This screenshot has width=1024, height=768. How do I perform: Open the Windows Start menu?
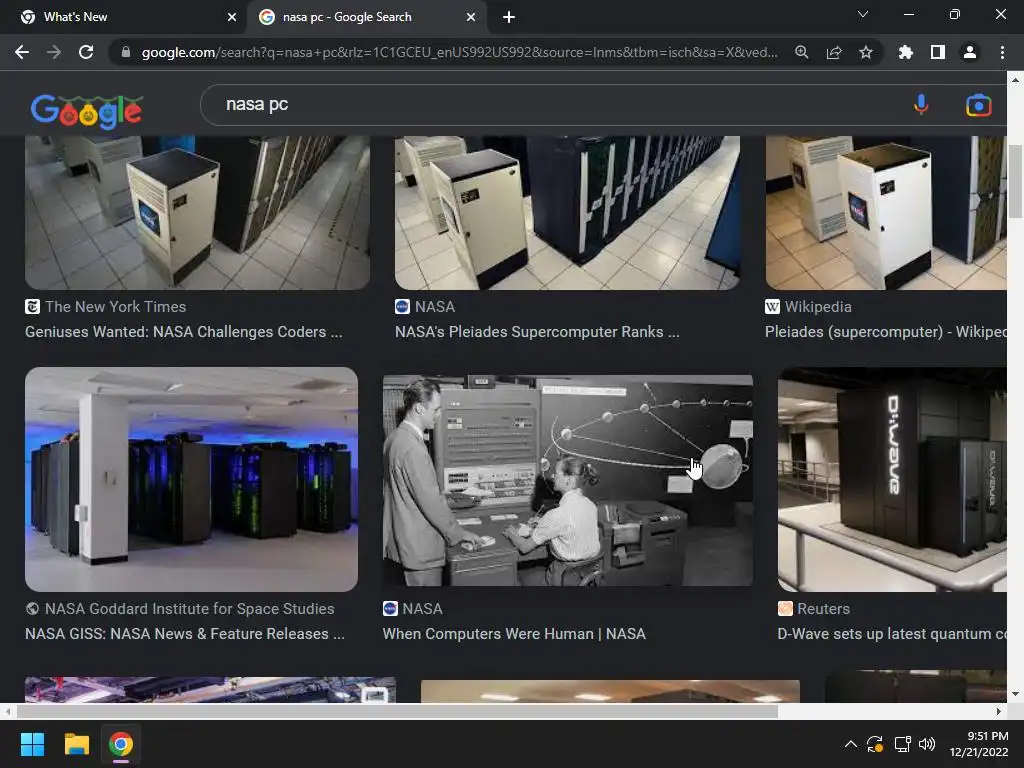32,744
